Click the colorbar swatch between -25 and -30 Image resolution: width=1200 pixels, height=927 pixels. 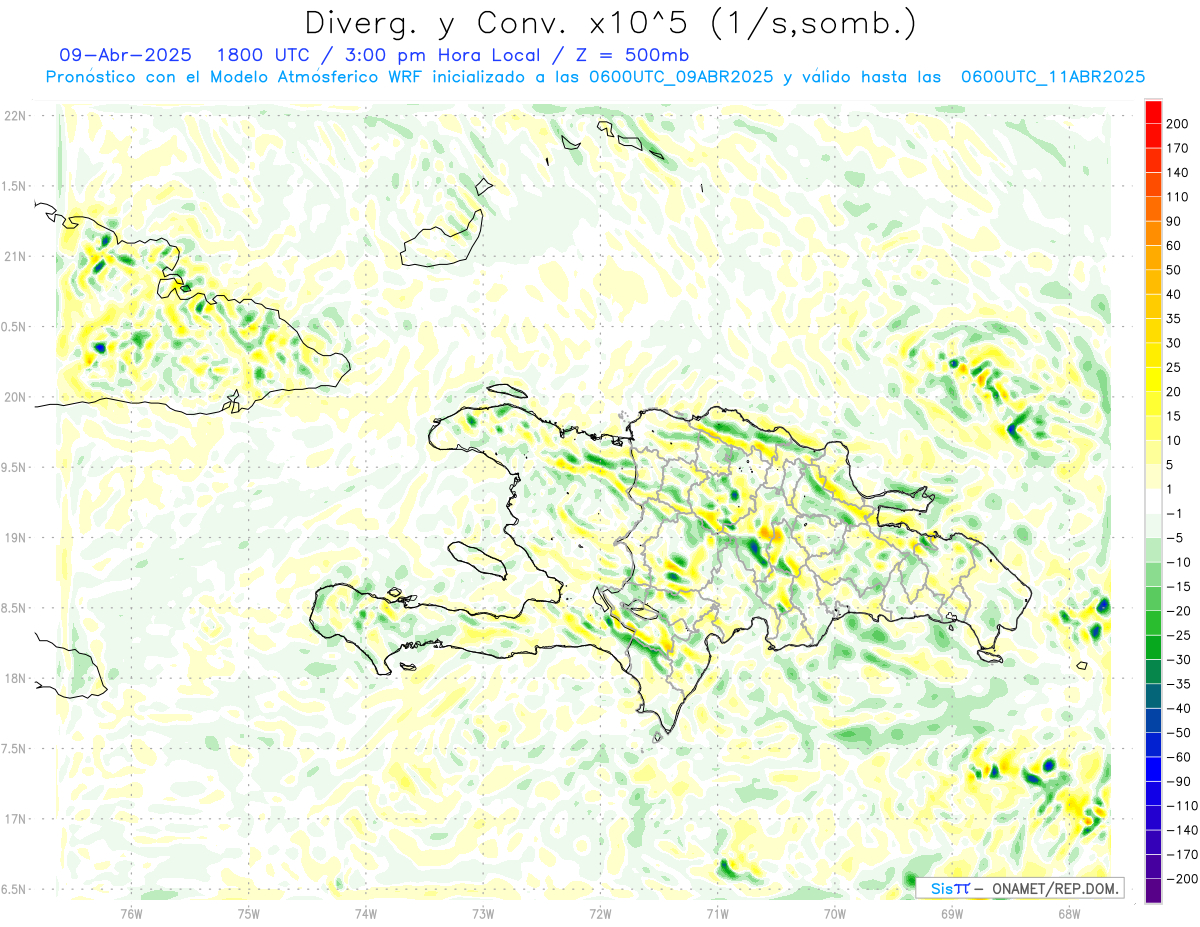pos(1153,647)
